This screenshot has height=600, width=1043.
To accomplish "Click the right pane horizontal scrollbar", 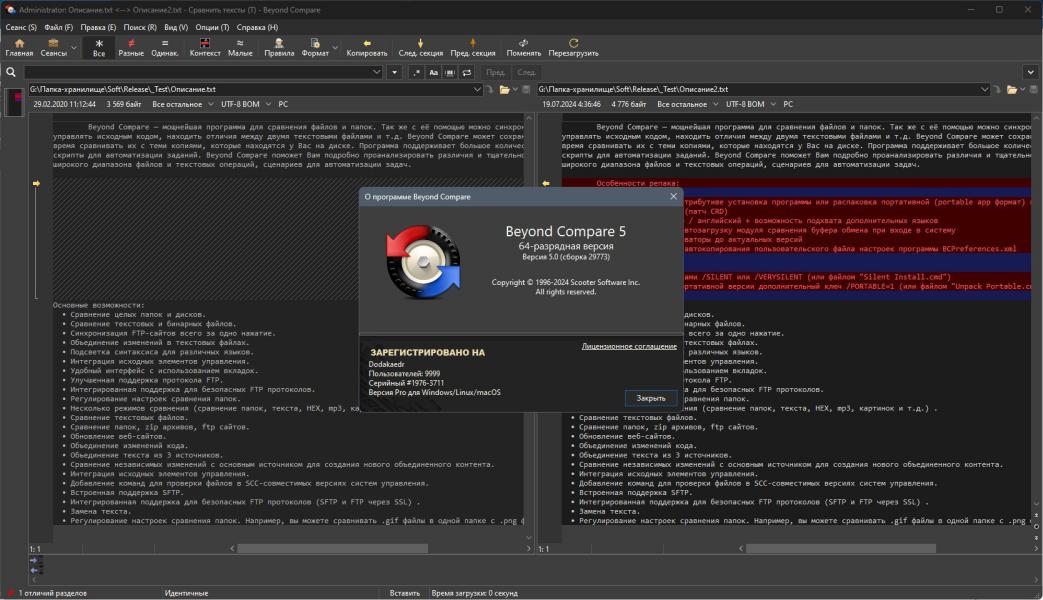I will click(x=841, y=549).
